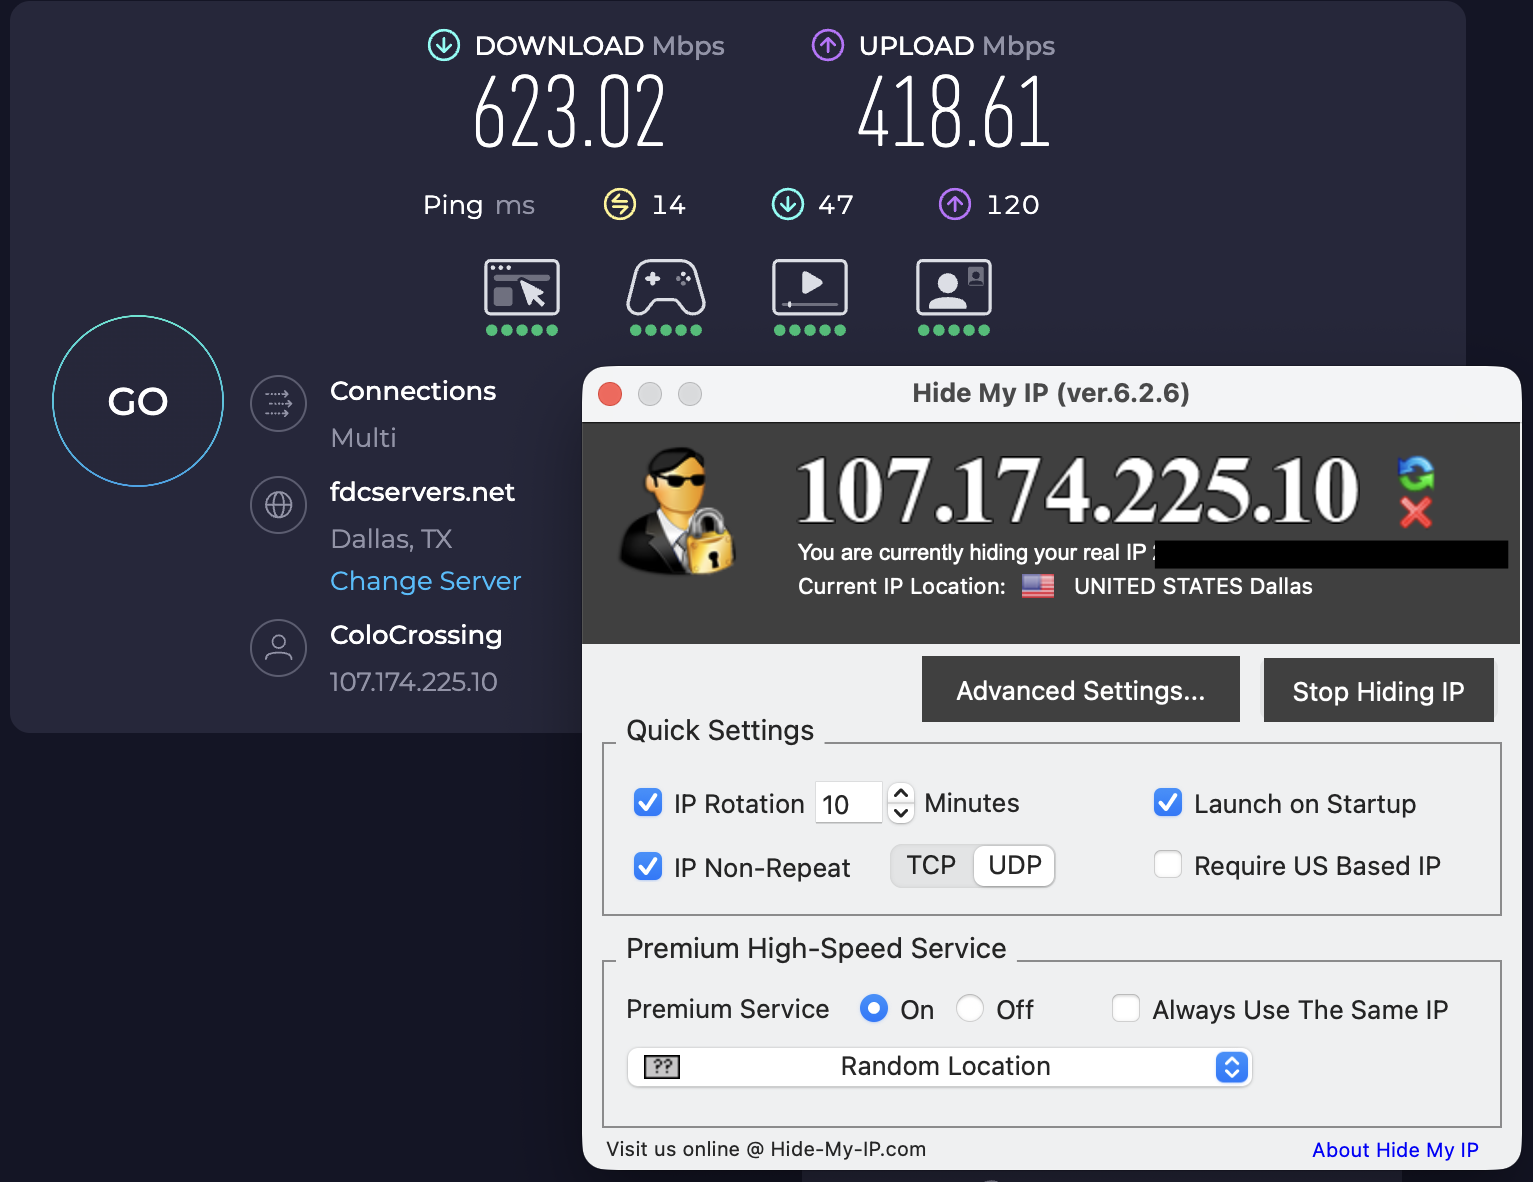Refresh the hidden IP with the green arrows icon
Screen dimensions: 1533x1182
pyautogui.click(x=1417, y=472)
